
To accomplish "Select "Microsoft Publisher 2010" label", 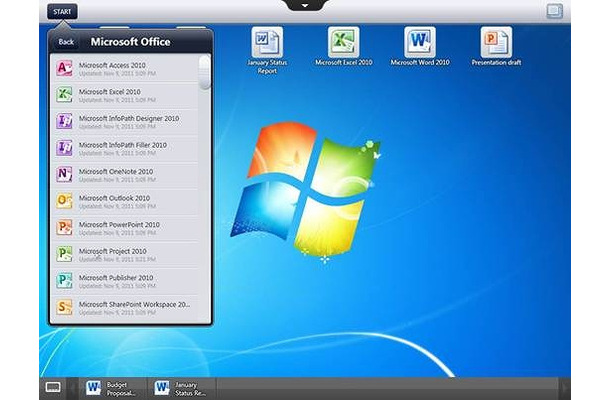I will pos(116,277).
